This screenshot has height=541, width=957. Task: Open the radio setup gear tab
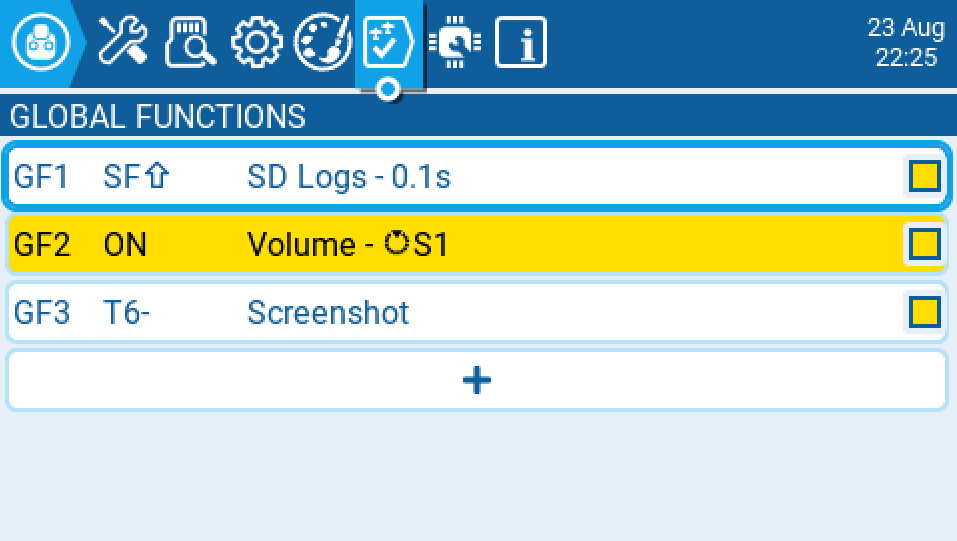pos(256,43)
